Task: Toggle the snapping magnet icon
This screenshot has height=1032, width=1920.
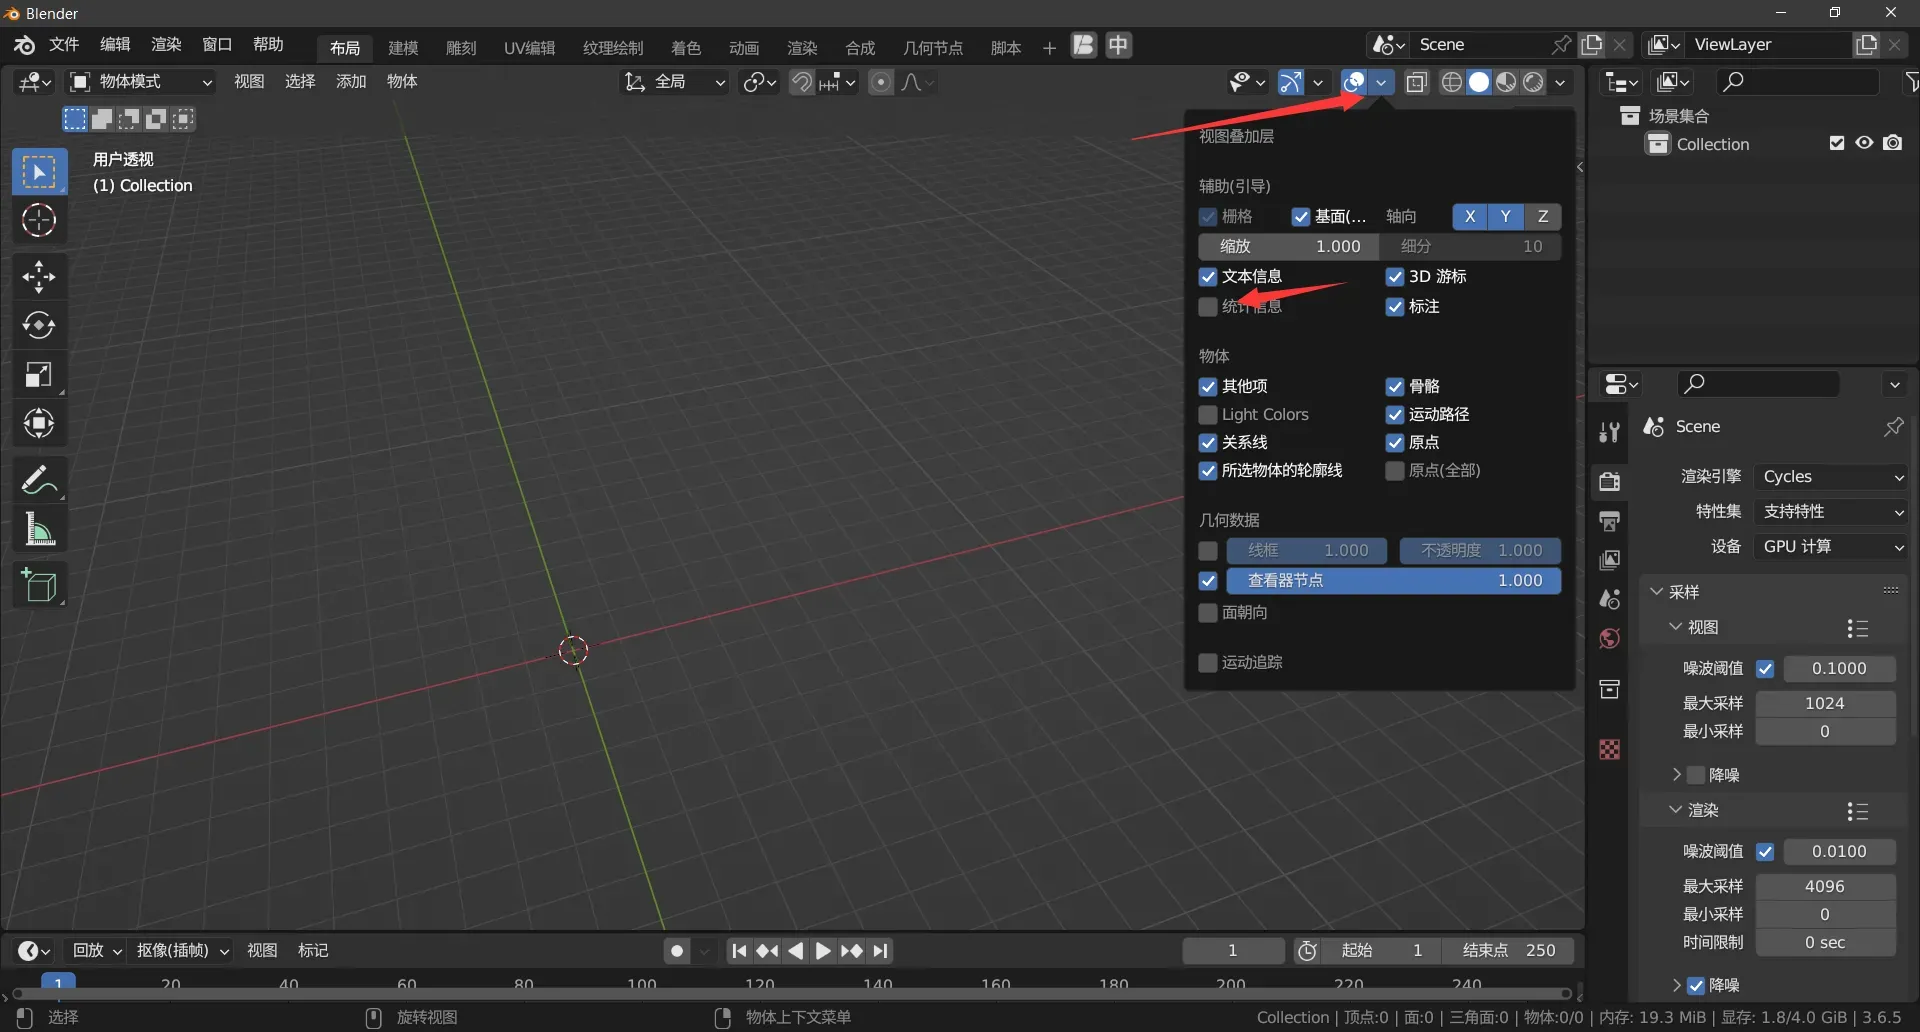Action: [802, 82]
